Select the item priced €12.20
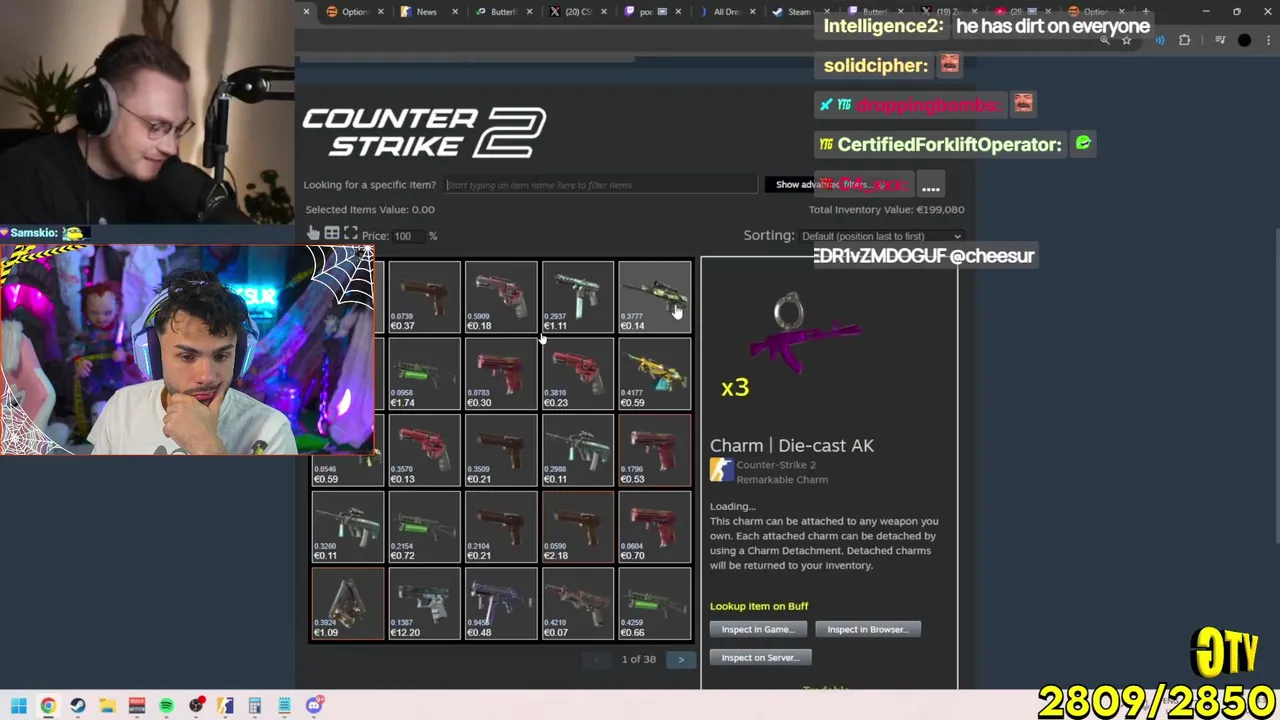 (424, 604)
